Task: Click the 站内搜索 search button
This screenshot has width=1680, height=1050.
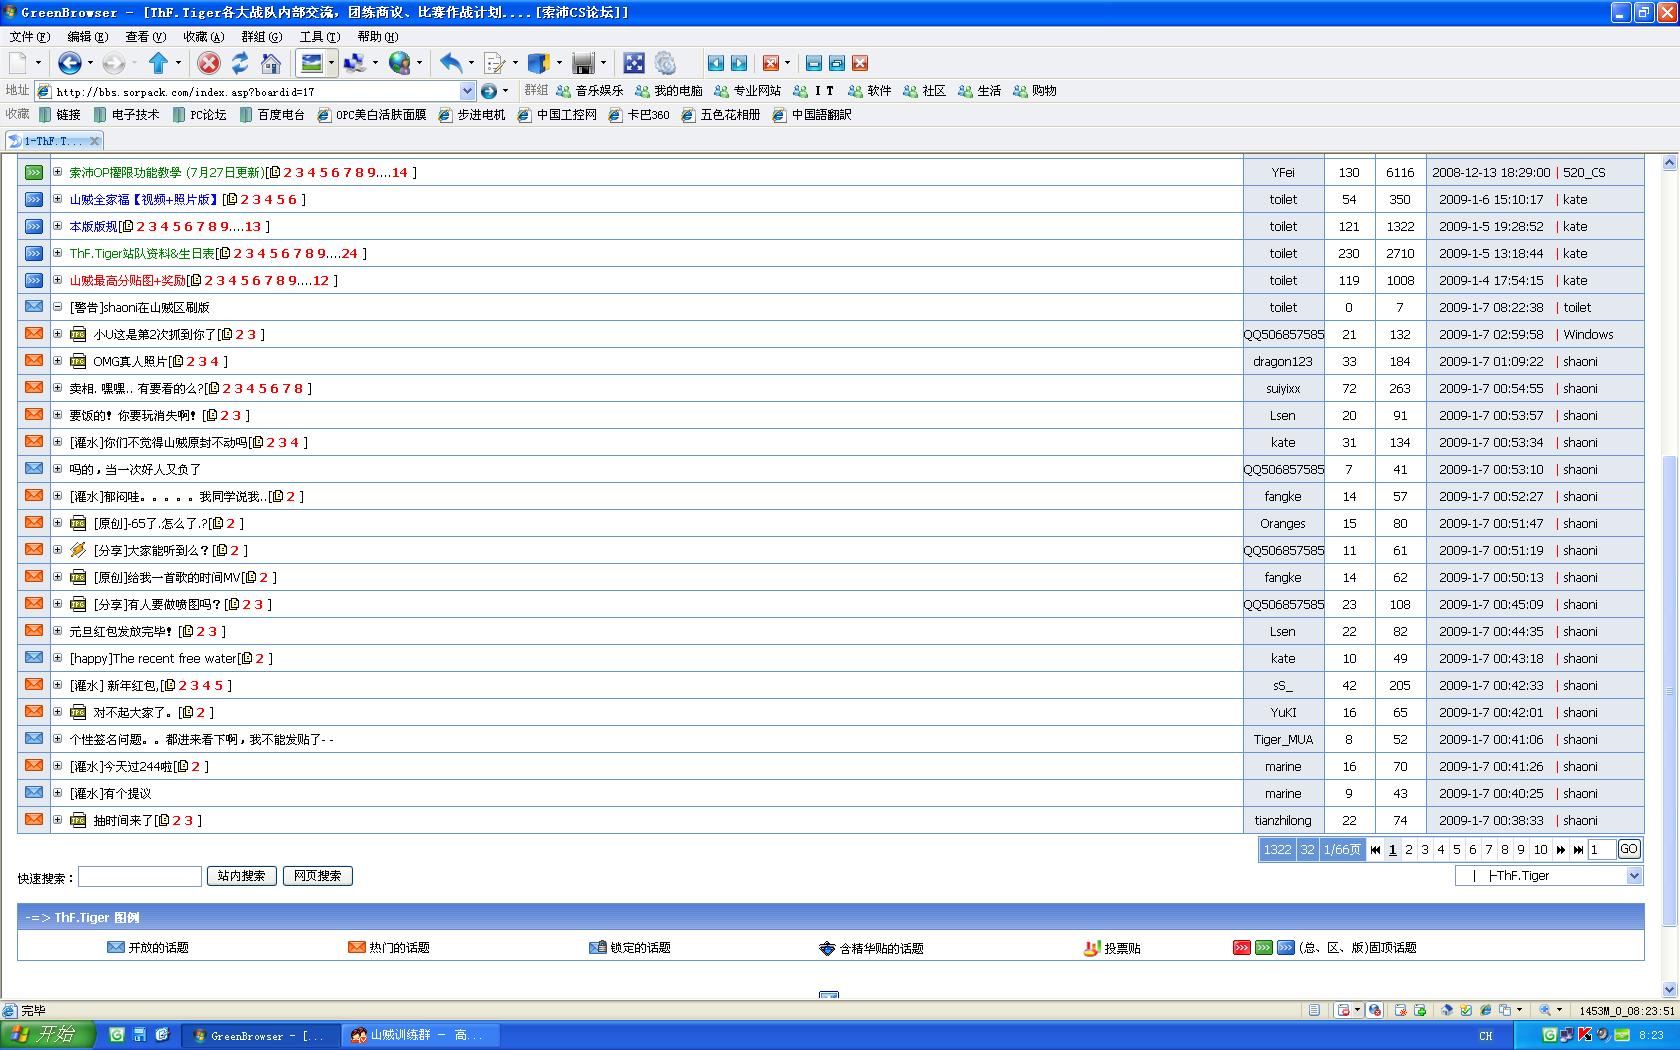Action: coord(241,876)
